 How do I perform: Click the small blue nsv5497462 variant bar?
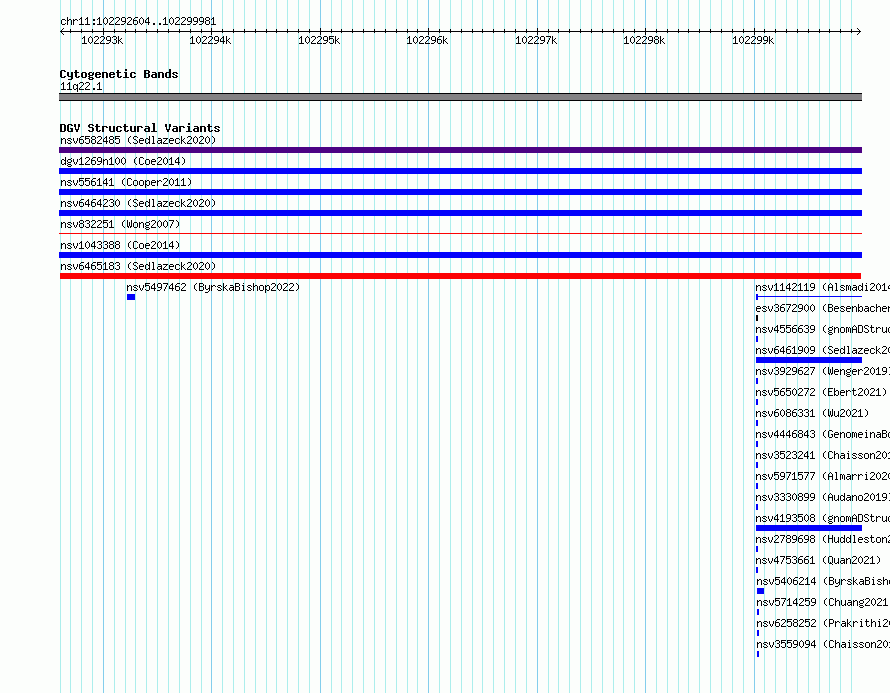[x=131, y=297]
